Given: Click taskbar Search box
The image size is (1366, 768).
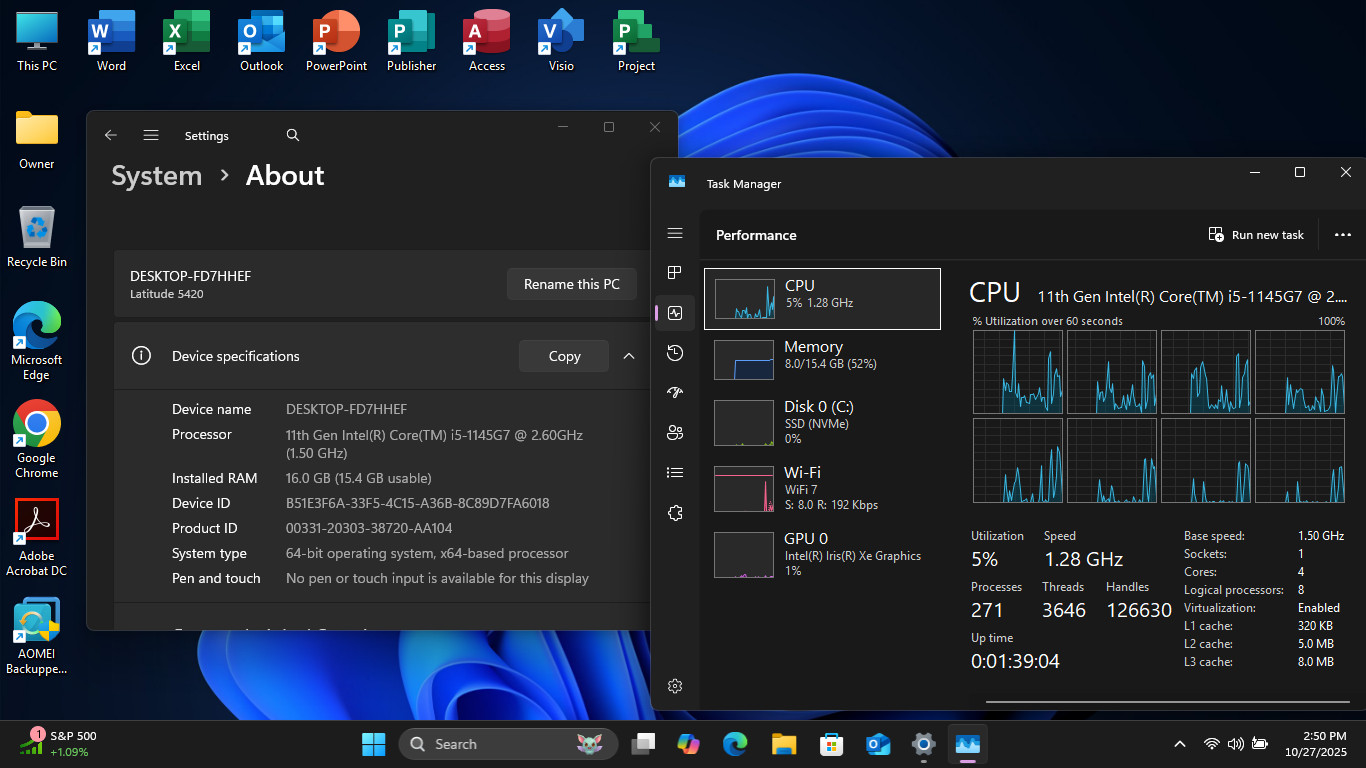Looking at the screenshot, I should tap(508, 744).
